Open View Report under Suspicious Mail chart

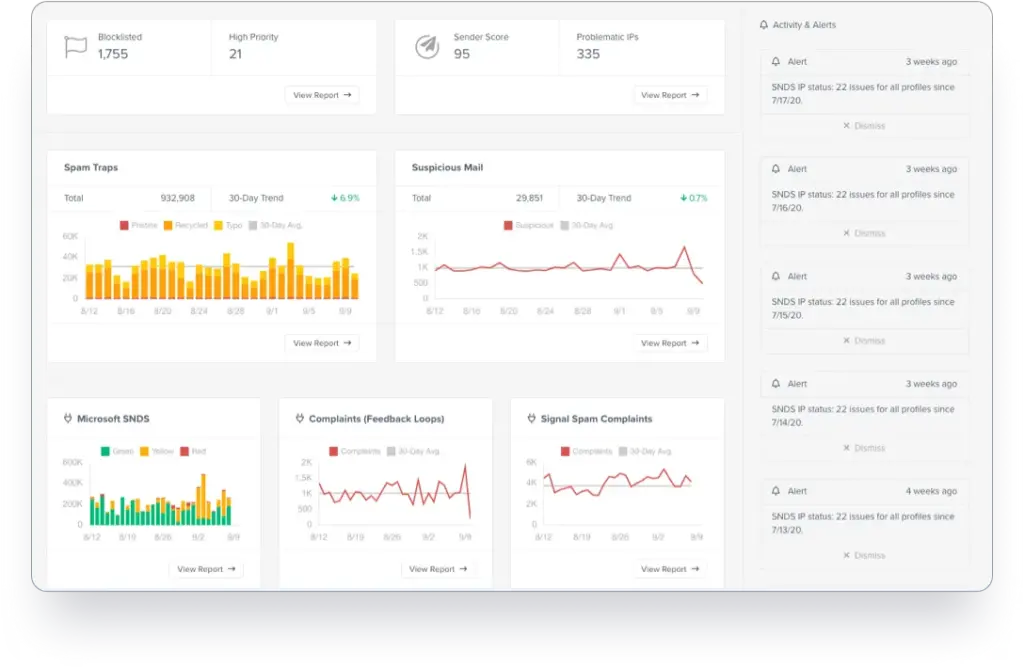tap(669, 343)
